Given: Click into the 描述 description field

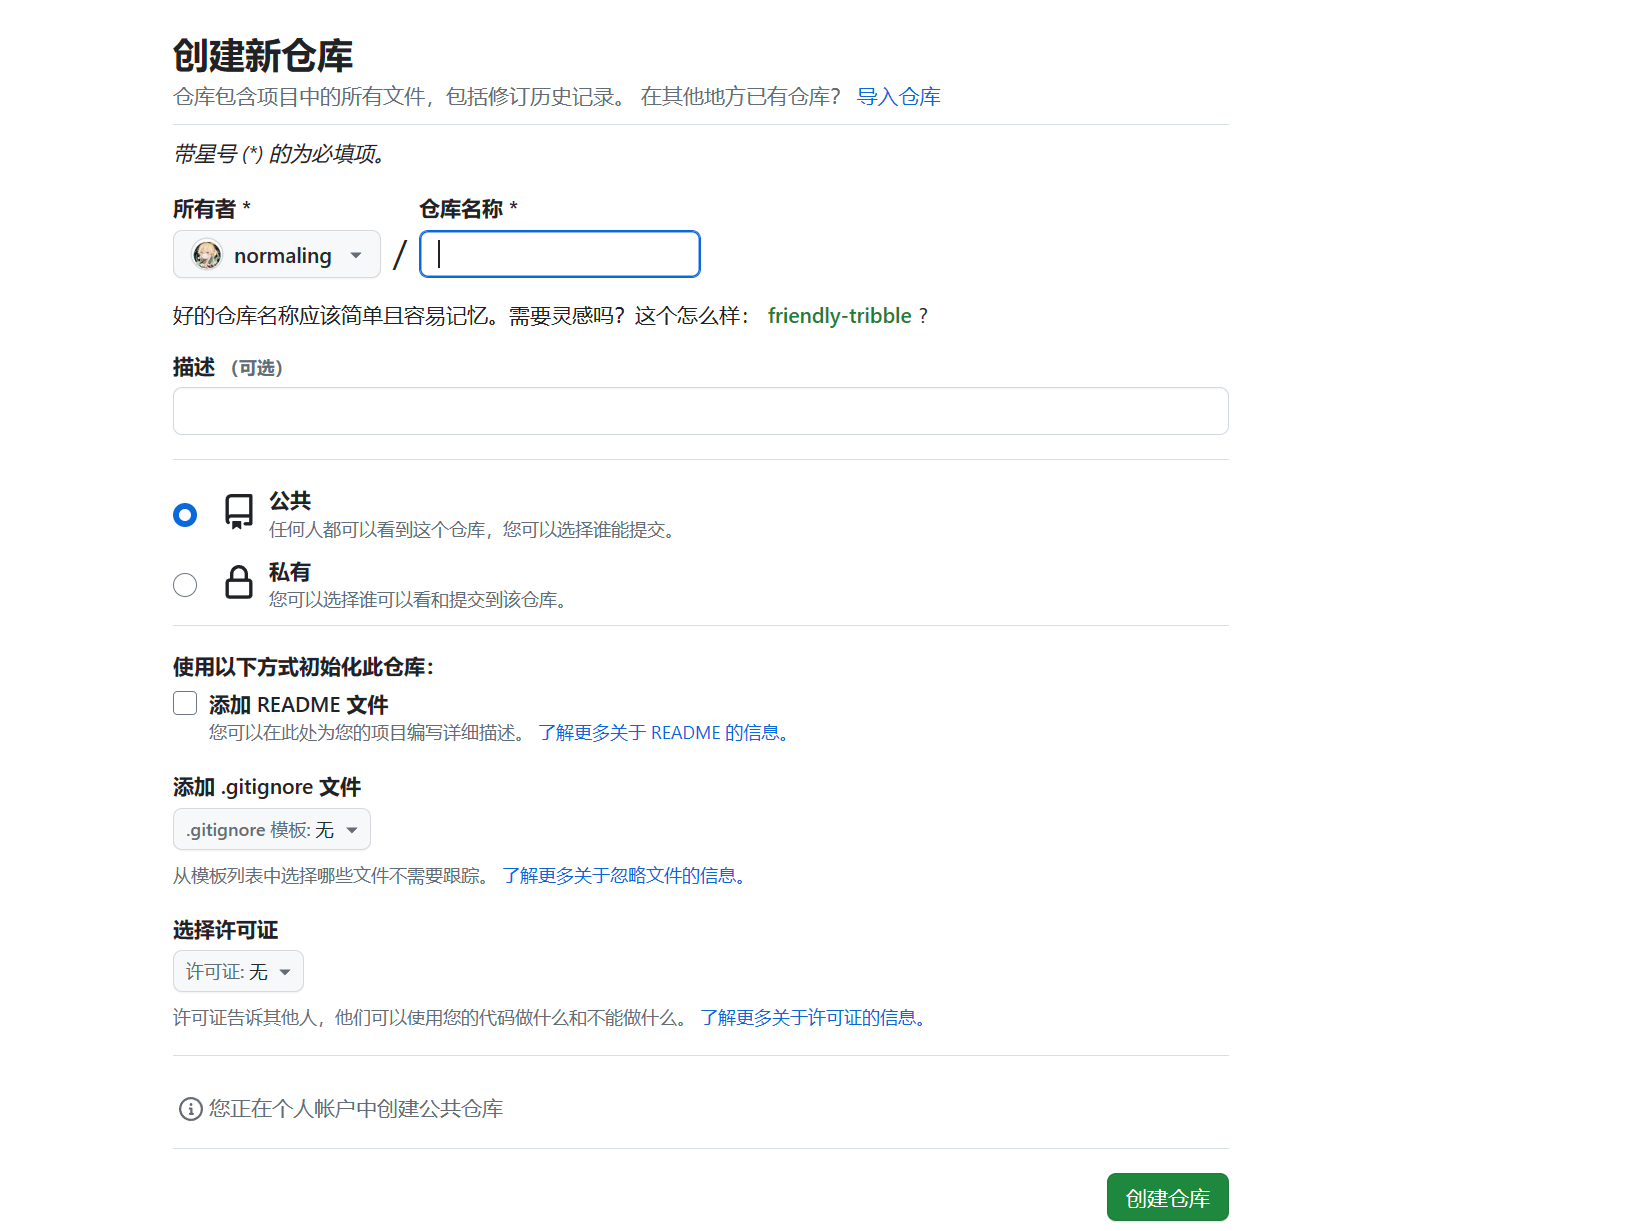Looking at the screenshot, I should pos(700,411).
